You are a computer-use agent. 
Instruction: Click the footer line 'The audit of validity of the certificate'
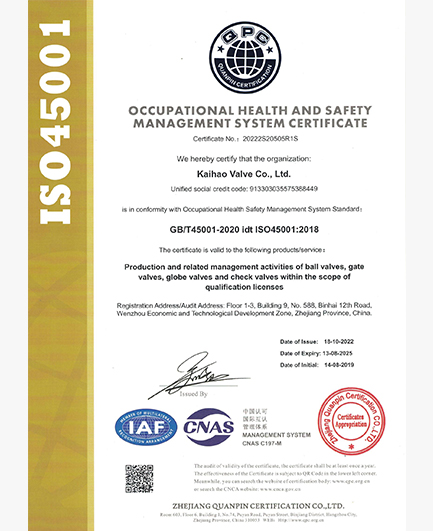pyautogui.click(x=285, y=466)
